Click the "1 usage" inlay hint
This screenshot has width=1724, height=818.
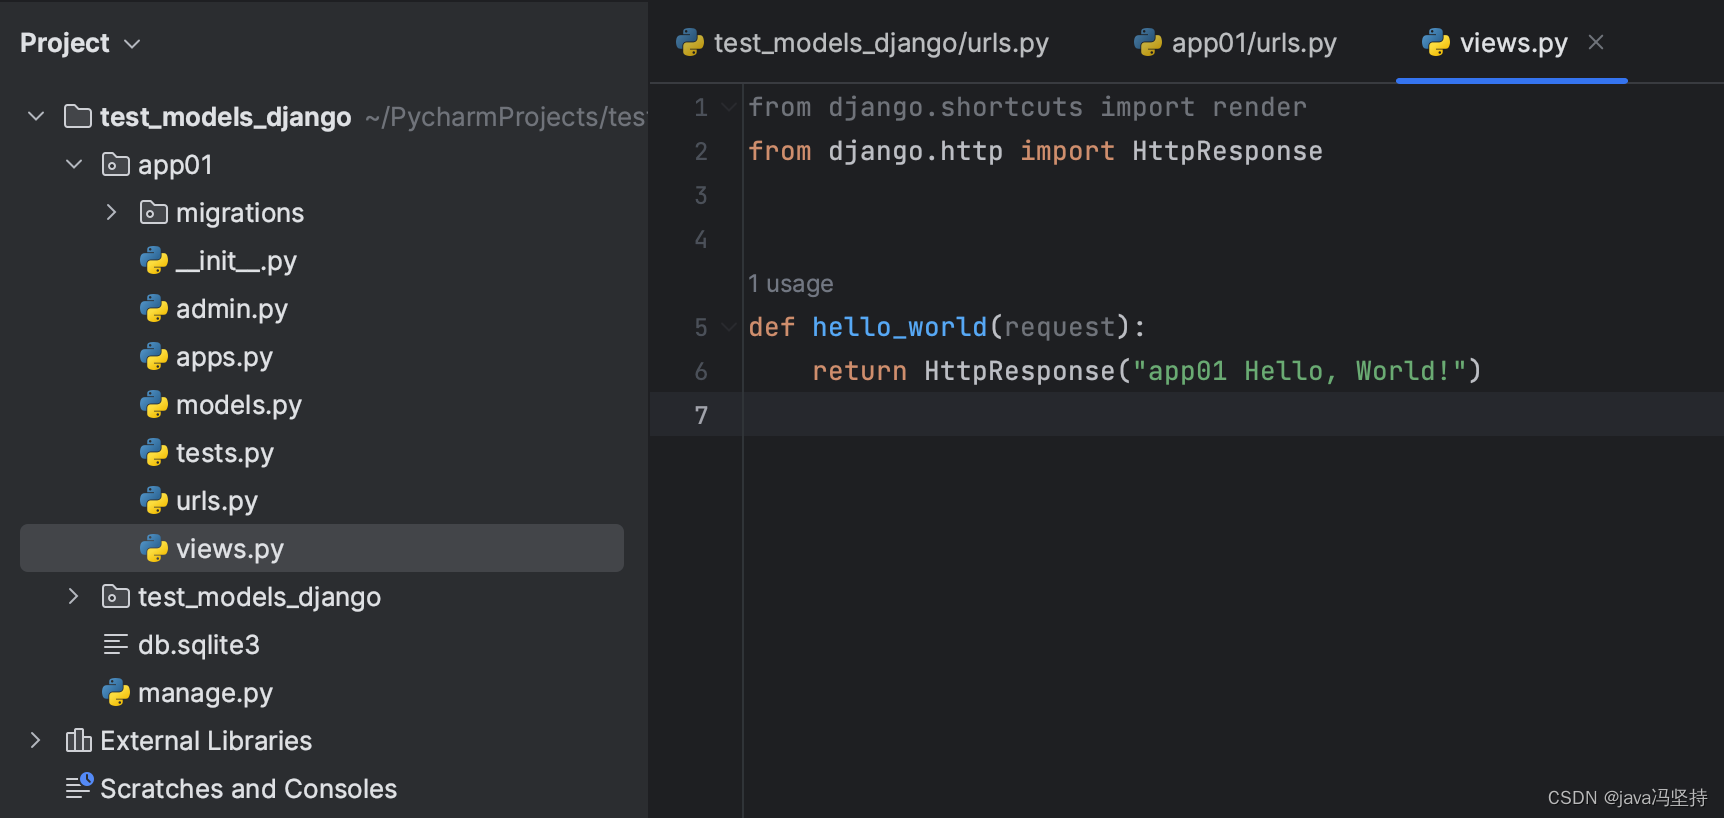[x=791, y=284]
